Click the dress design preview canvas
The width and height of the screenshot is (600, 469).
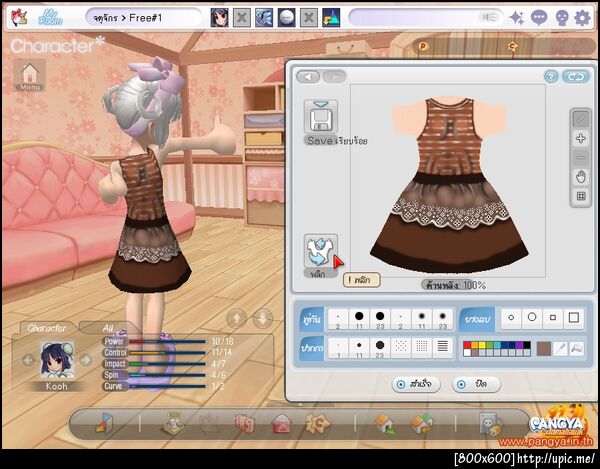(x=448, y=181)
